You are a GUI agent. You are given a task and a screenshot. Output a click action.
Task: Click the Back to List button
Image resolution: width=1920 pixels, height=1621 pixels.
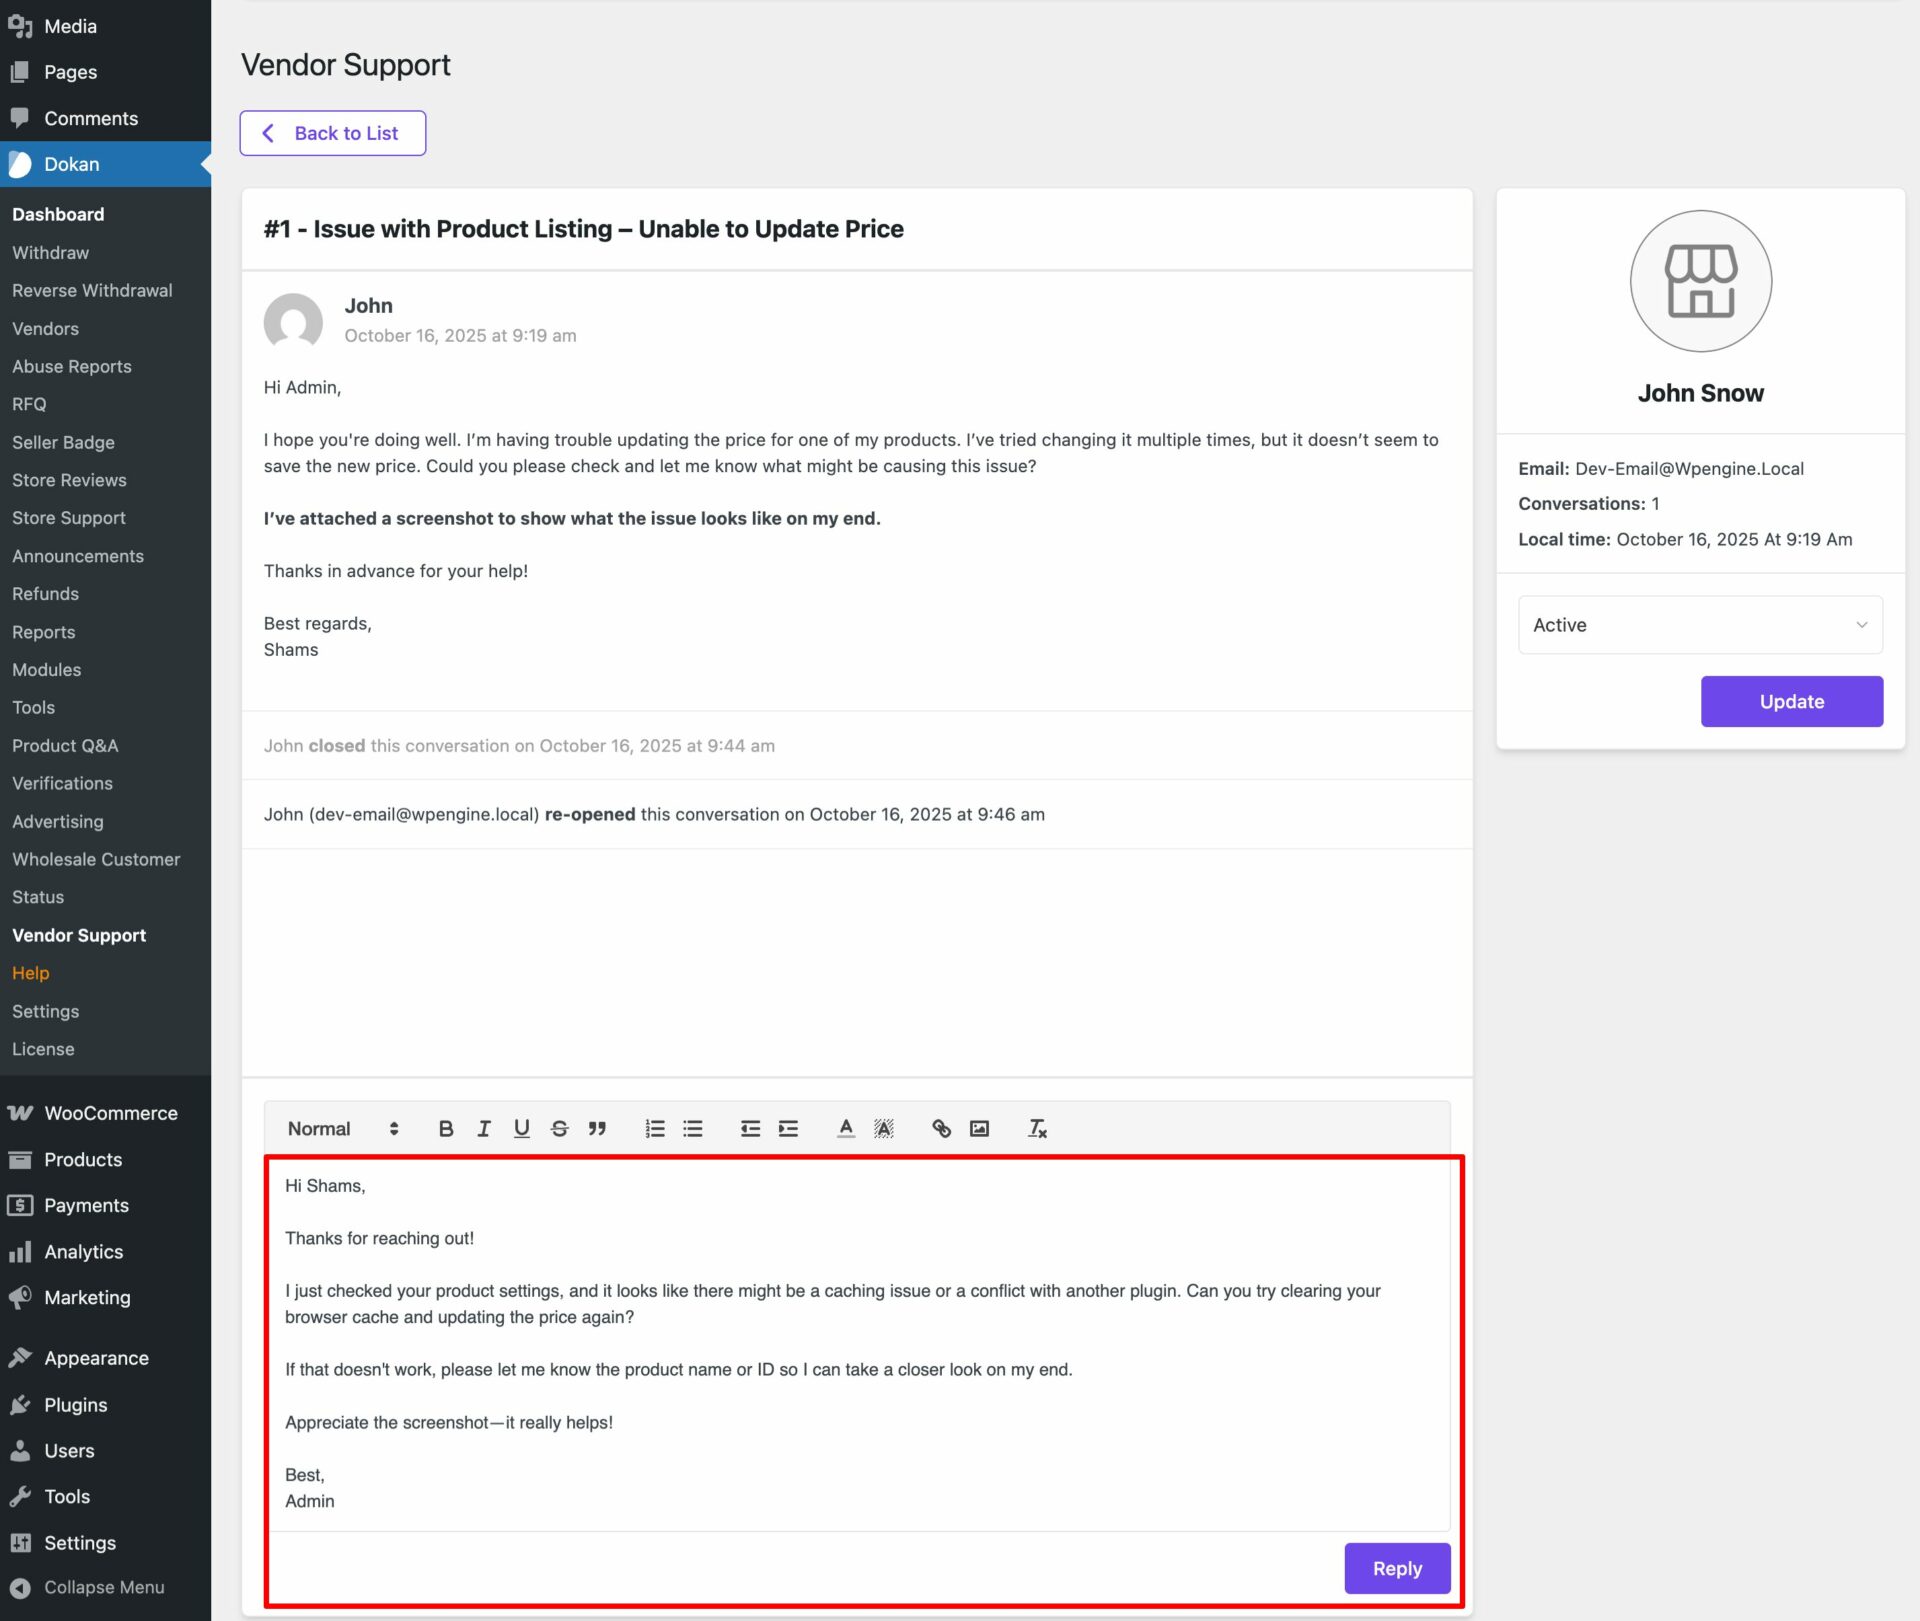click(x=332, y=133)
